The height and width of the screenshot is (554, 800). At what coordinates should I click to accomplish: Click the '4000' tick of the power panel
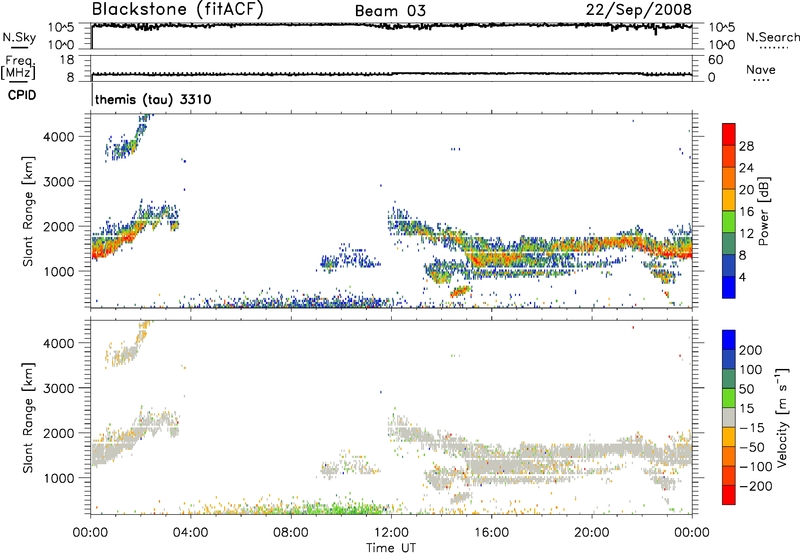(59, 137)
